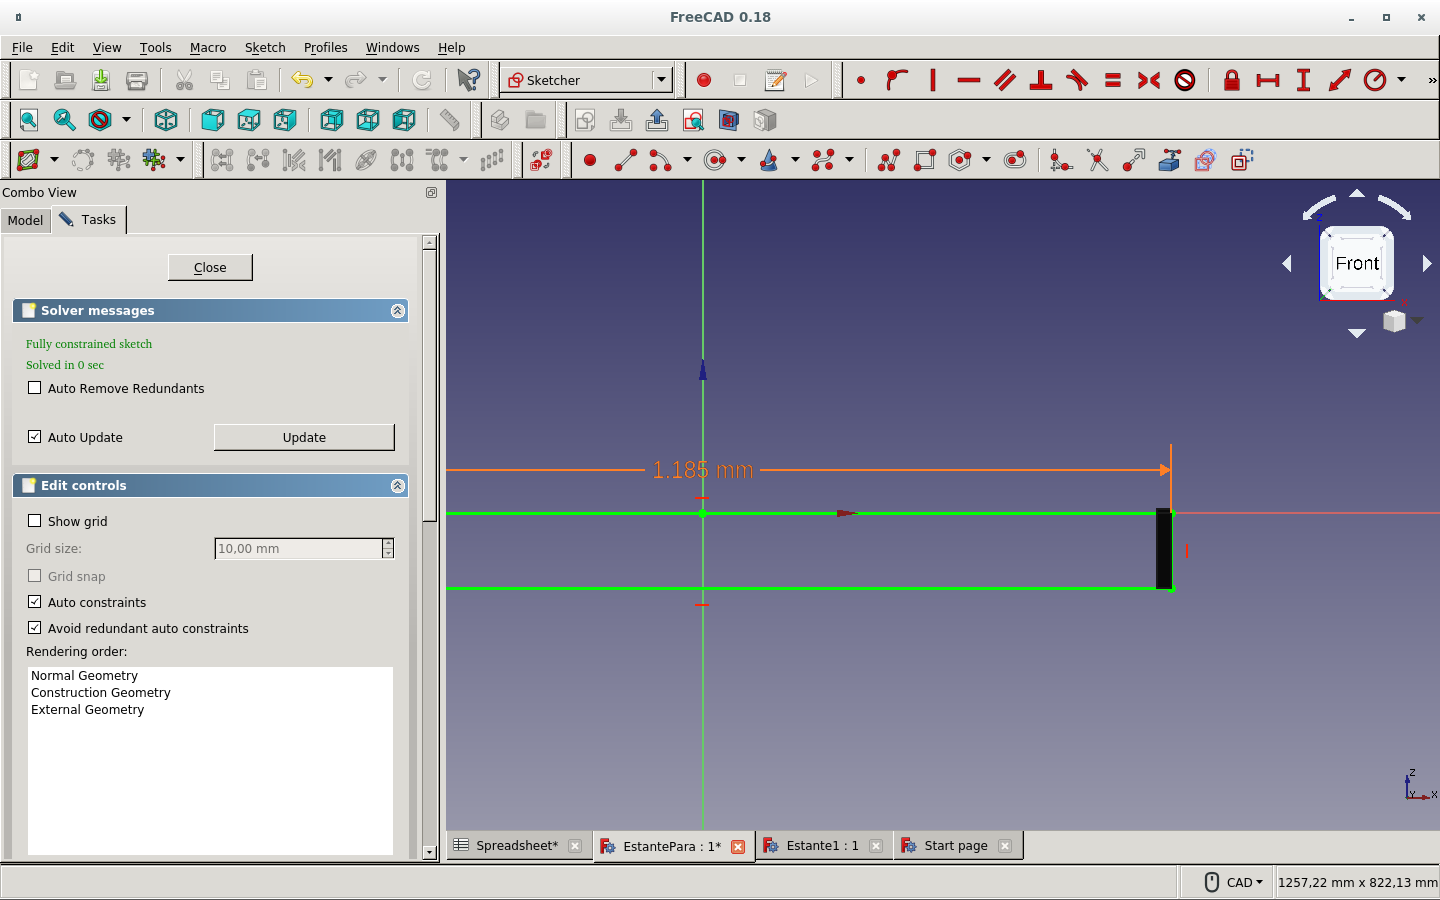Screen dimensions: 1440x900
Task: Apply the lock constraint
Action: [1232, 80]
